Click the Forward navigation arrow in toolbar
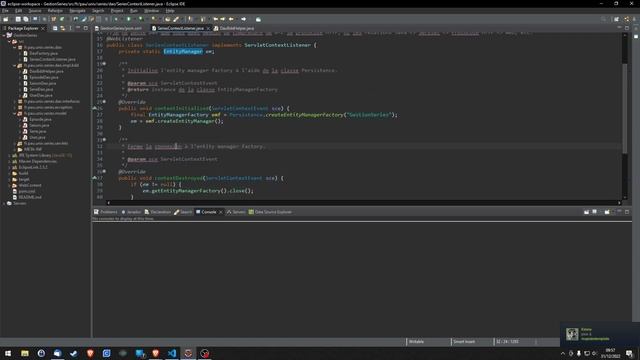Screen dimensions: 640x360 243,19
